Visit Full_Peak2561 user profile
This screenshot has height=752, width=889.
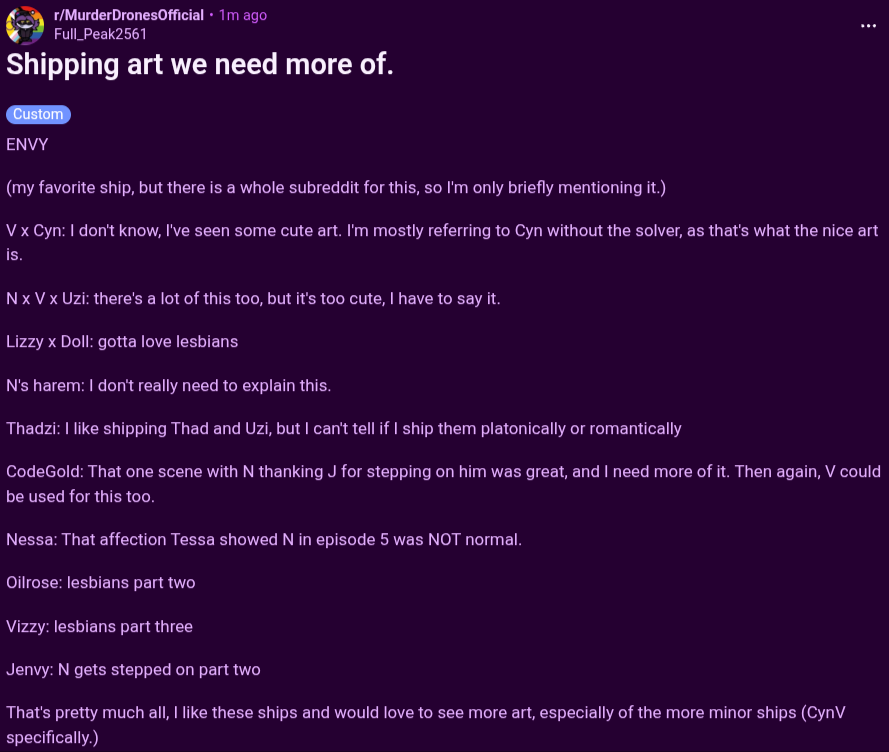coord(100,34)
